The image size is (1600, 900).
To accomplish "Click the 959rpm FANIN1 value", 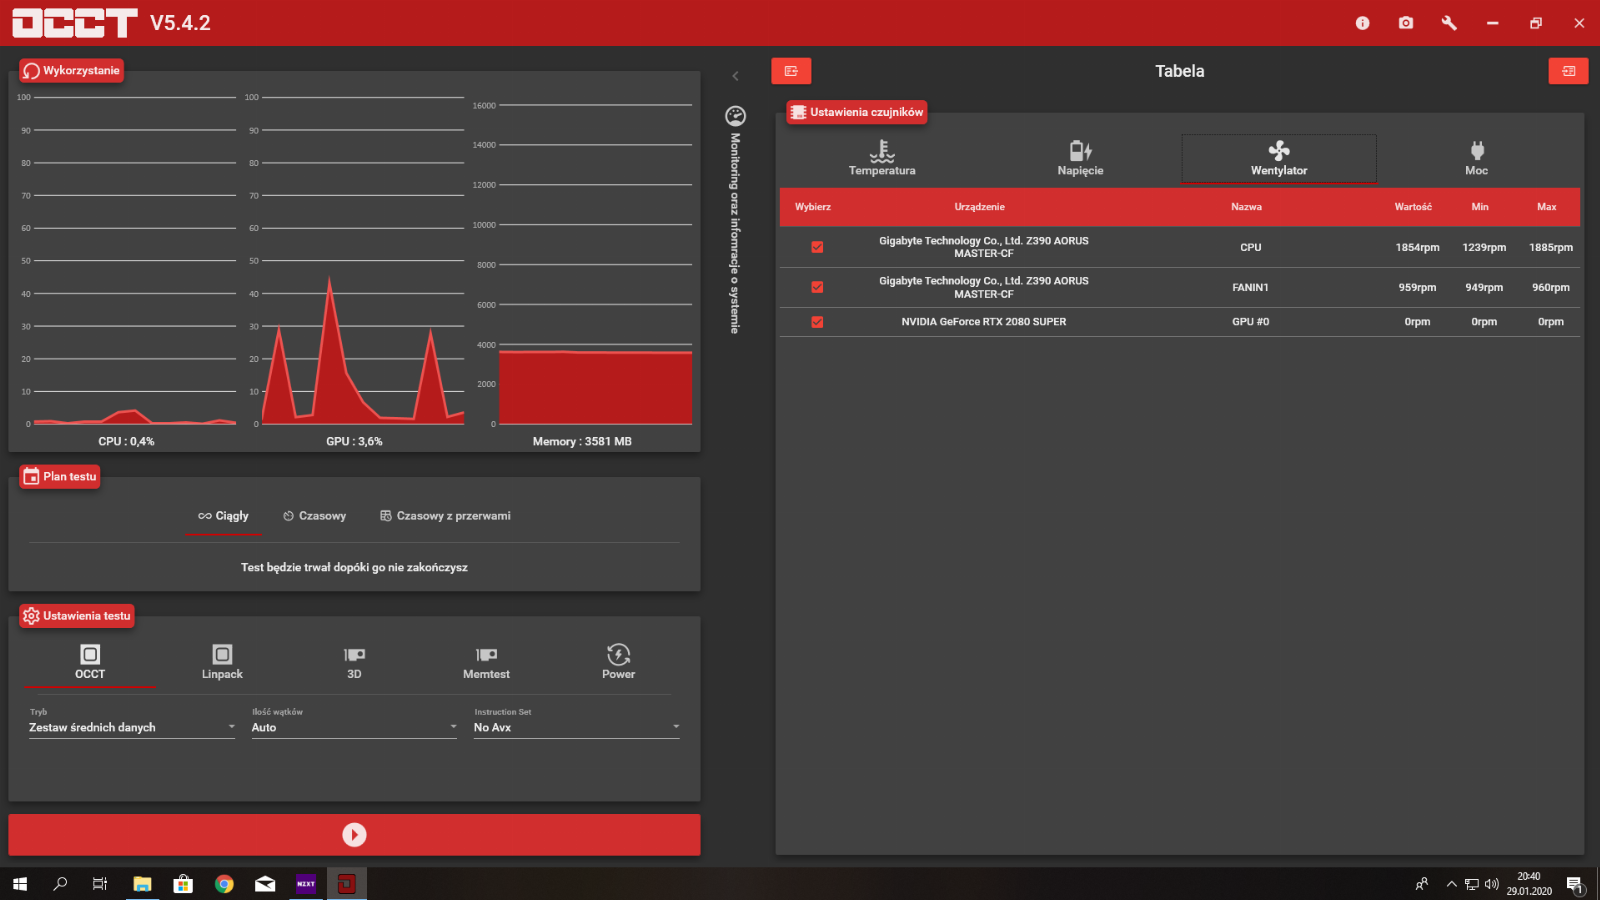I will (1417, 287).
